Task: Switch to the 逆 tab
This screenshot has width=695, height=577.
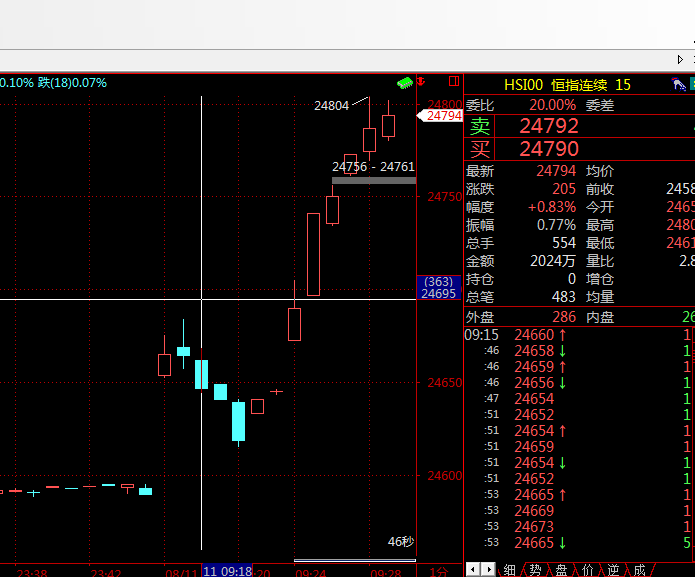Action: point(614,569)
